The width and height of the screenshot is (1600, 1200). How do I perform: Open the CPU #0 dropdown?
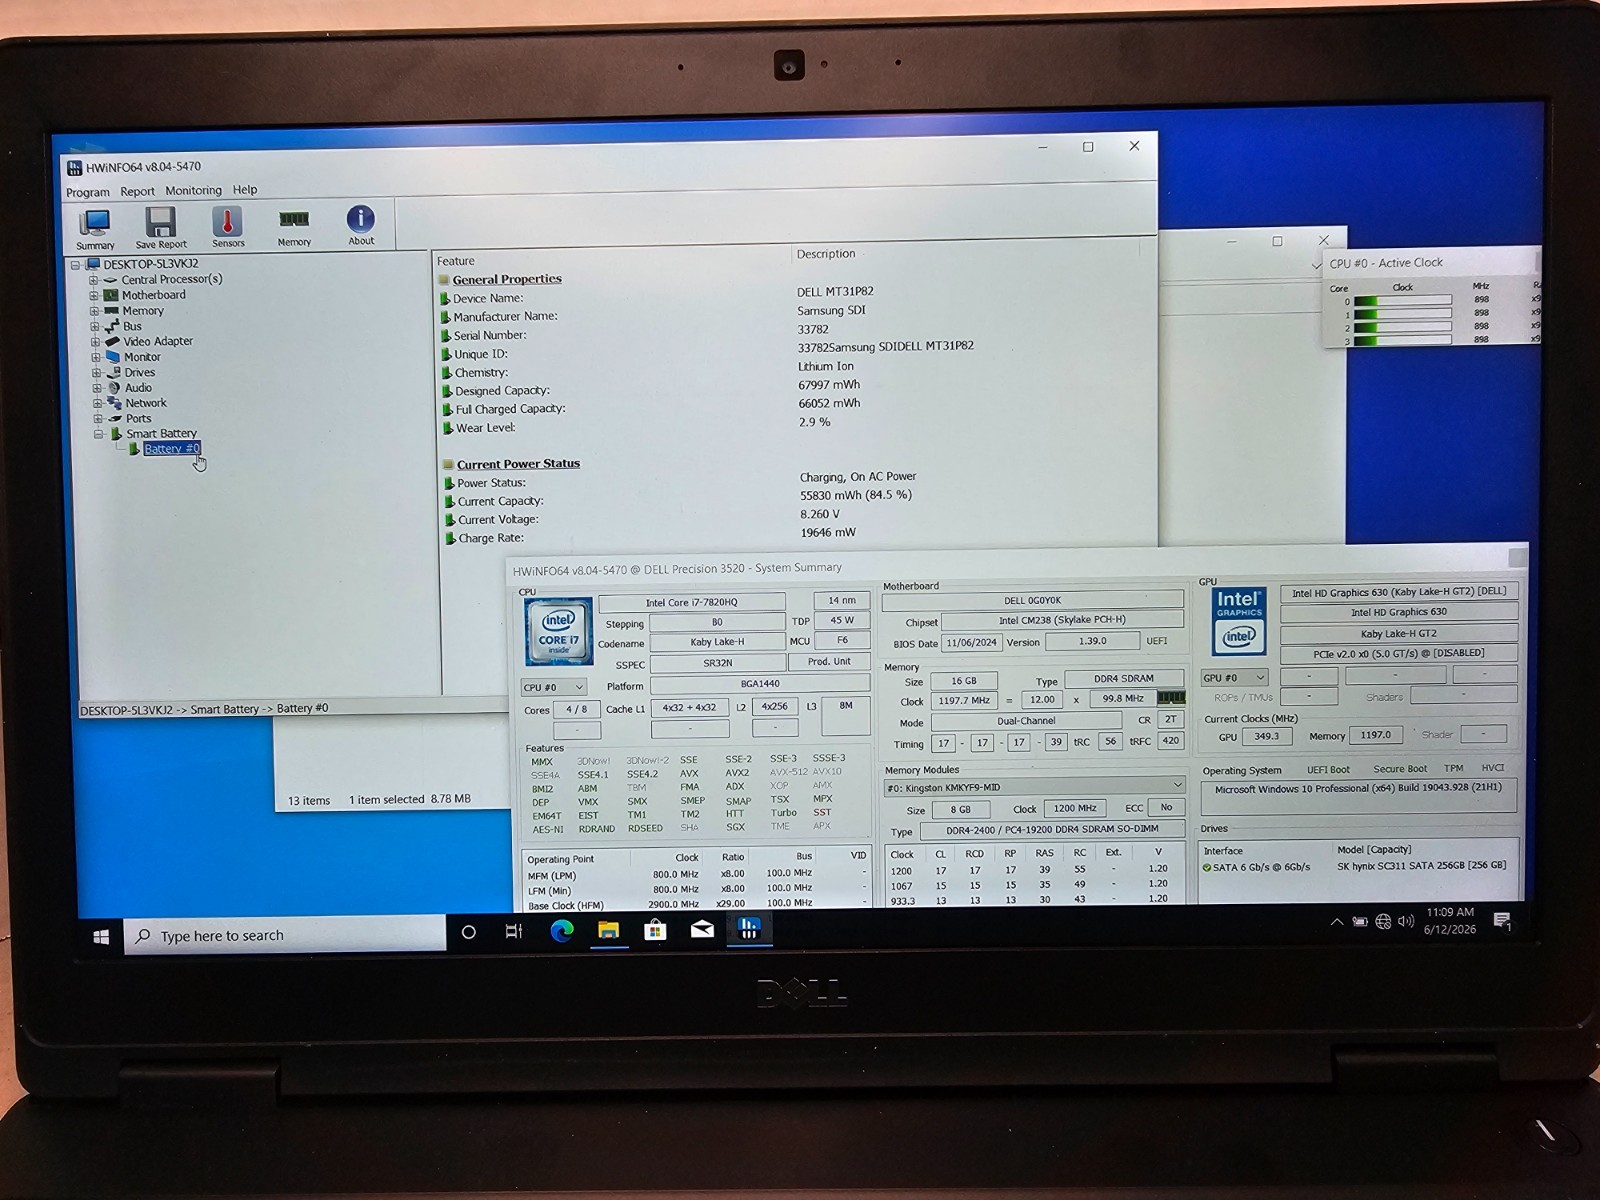tap(553, 687)
